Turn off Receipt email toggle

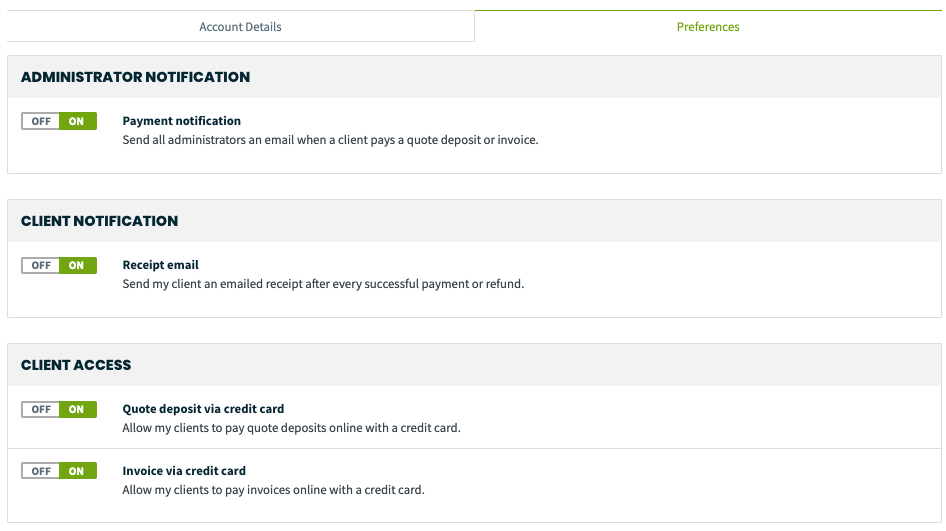(x=40, y=266)
